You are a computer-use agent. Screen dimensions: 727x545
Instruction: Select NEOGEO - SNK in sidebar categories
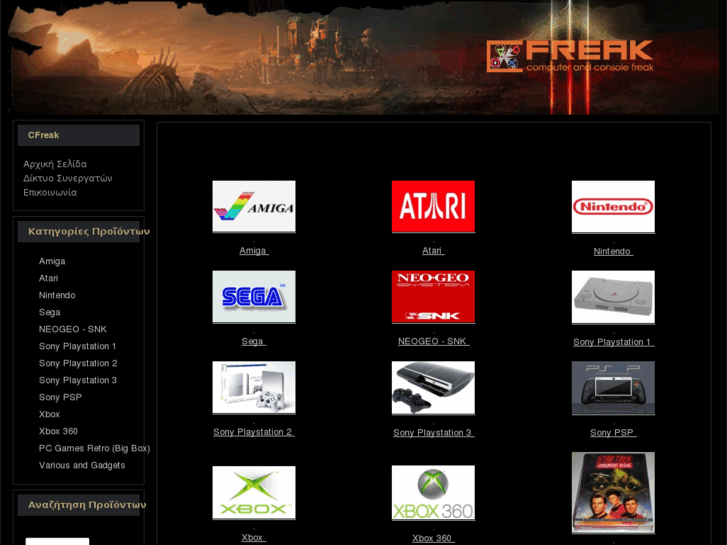tap(73, 329)
